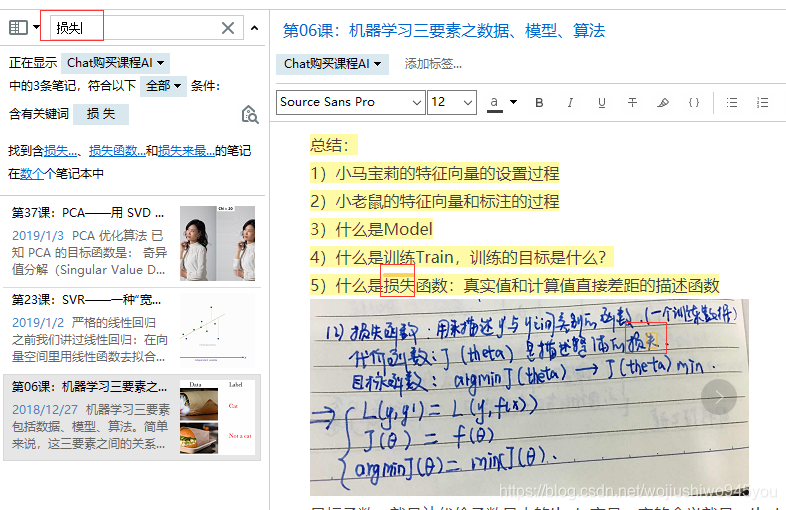Screen dimensions: 786x510
Task: Click the Data/Label thumbnail of 第06课 note
Action: click(218, 417)
